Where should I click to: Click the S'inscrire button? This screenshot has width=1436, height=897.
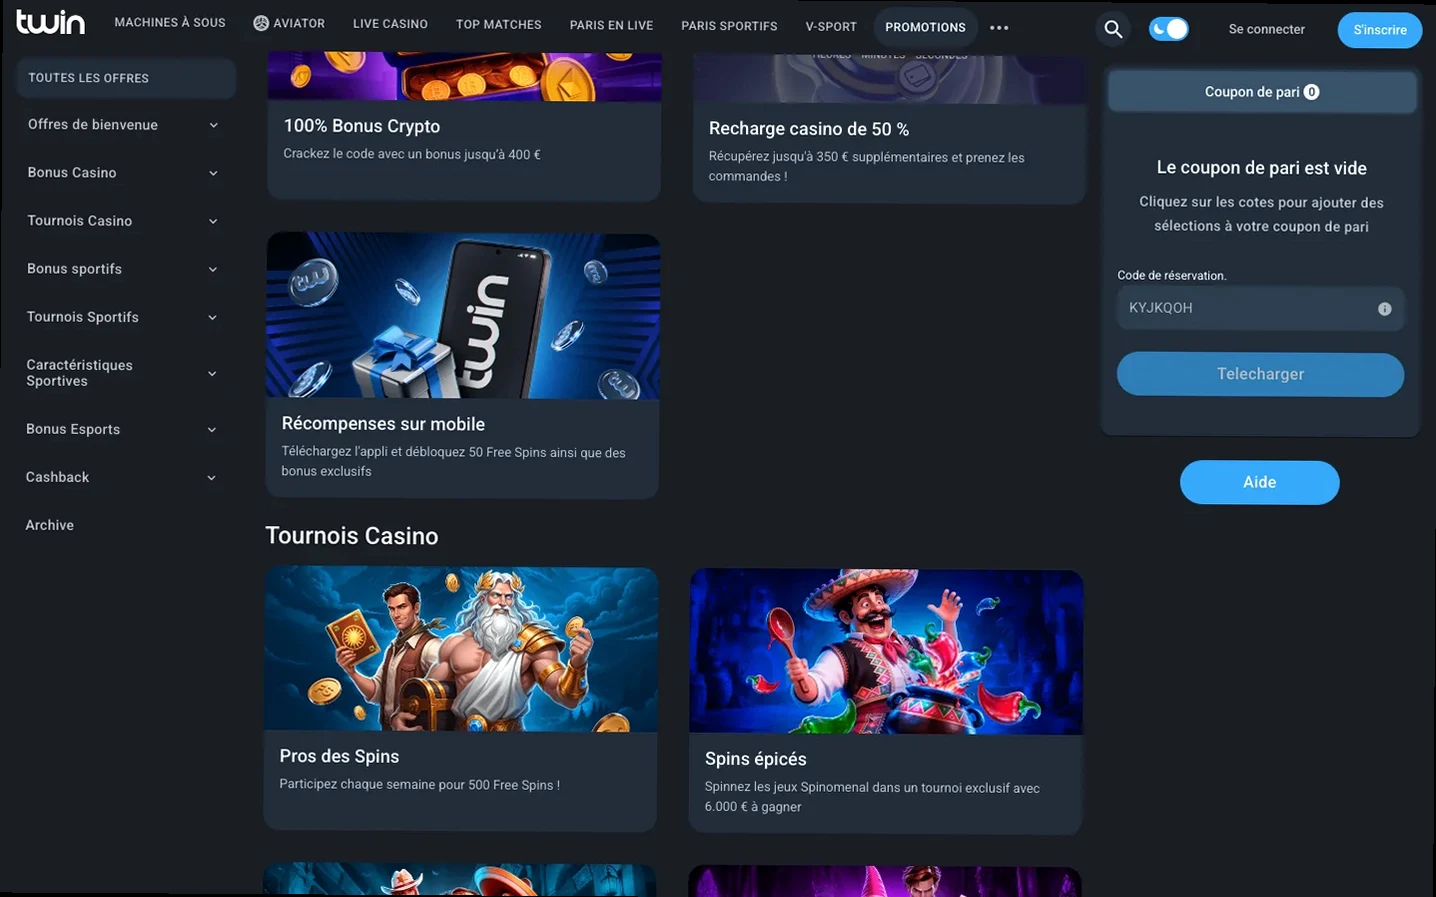pos(1380,30)
